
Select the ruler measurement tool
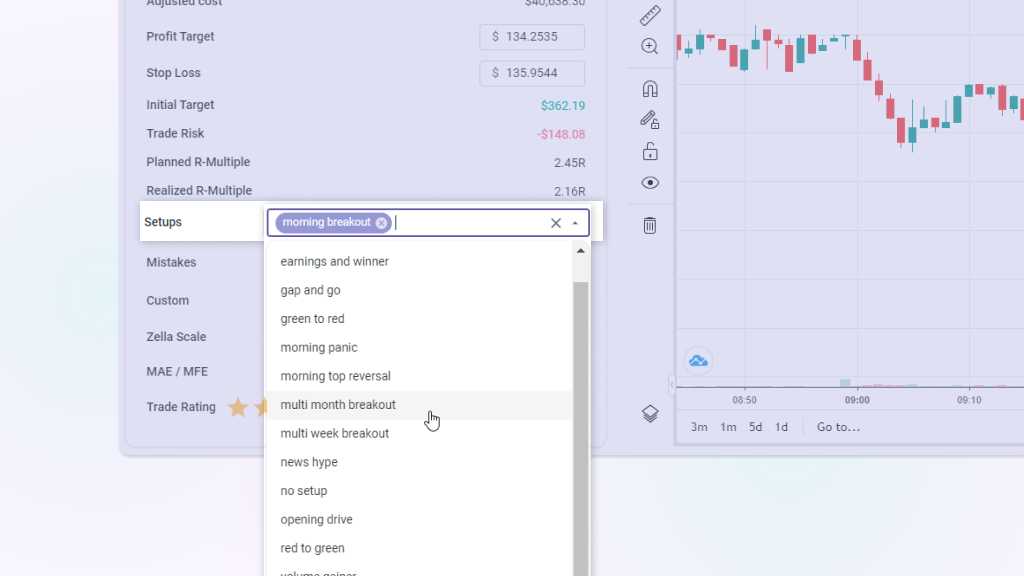[x=650, y=16]
